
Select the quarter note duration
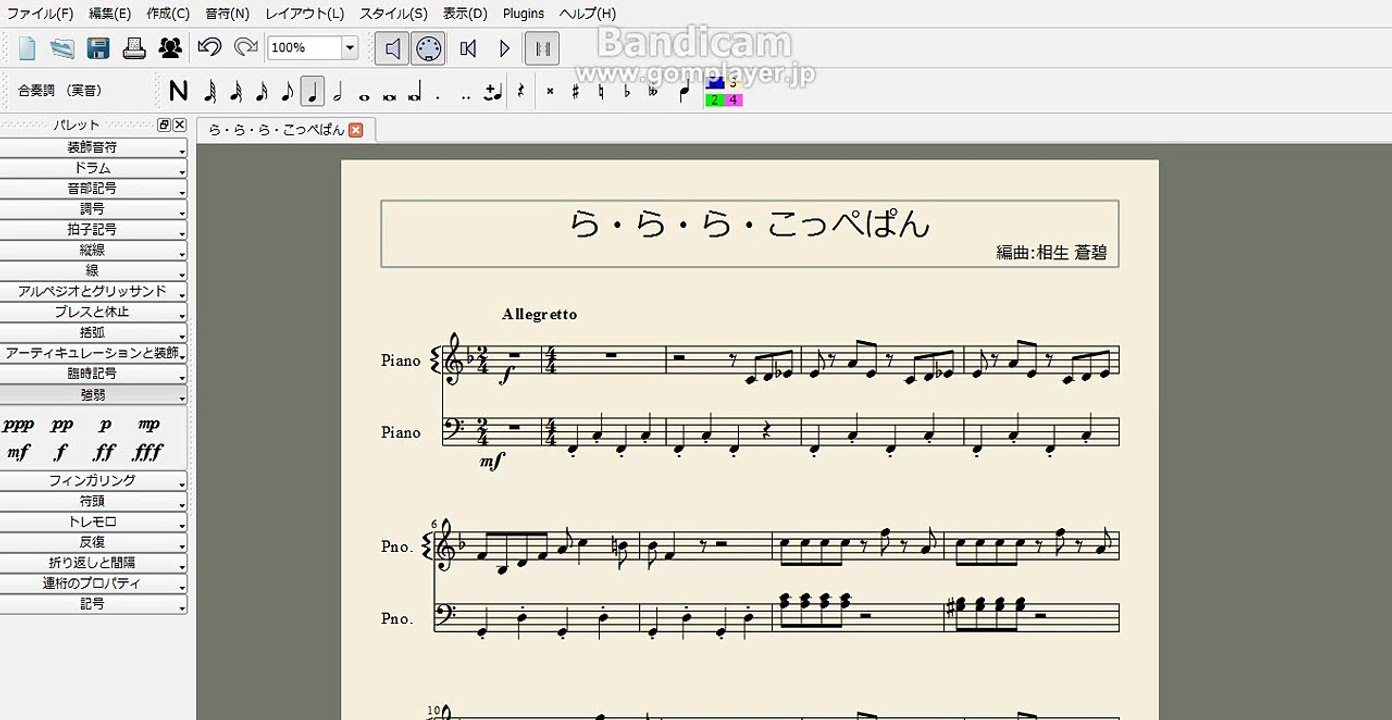click(x=312, y=91)
